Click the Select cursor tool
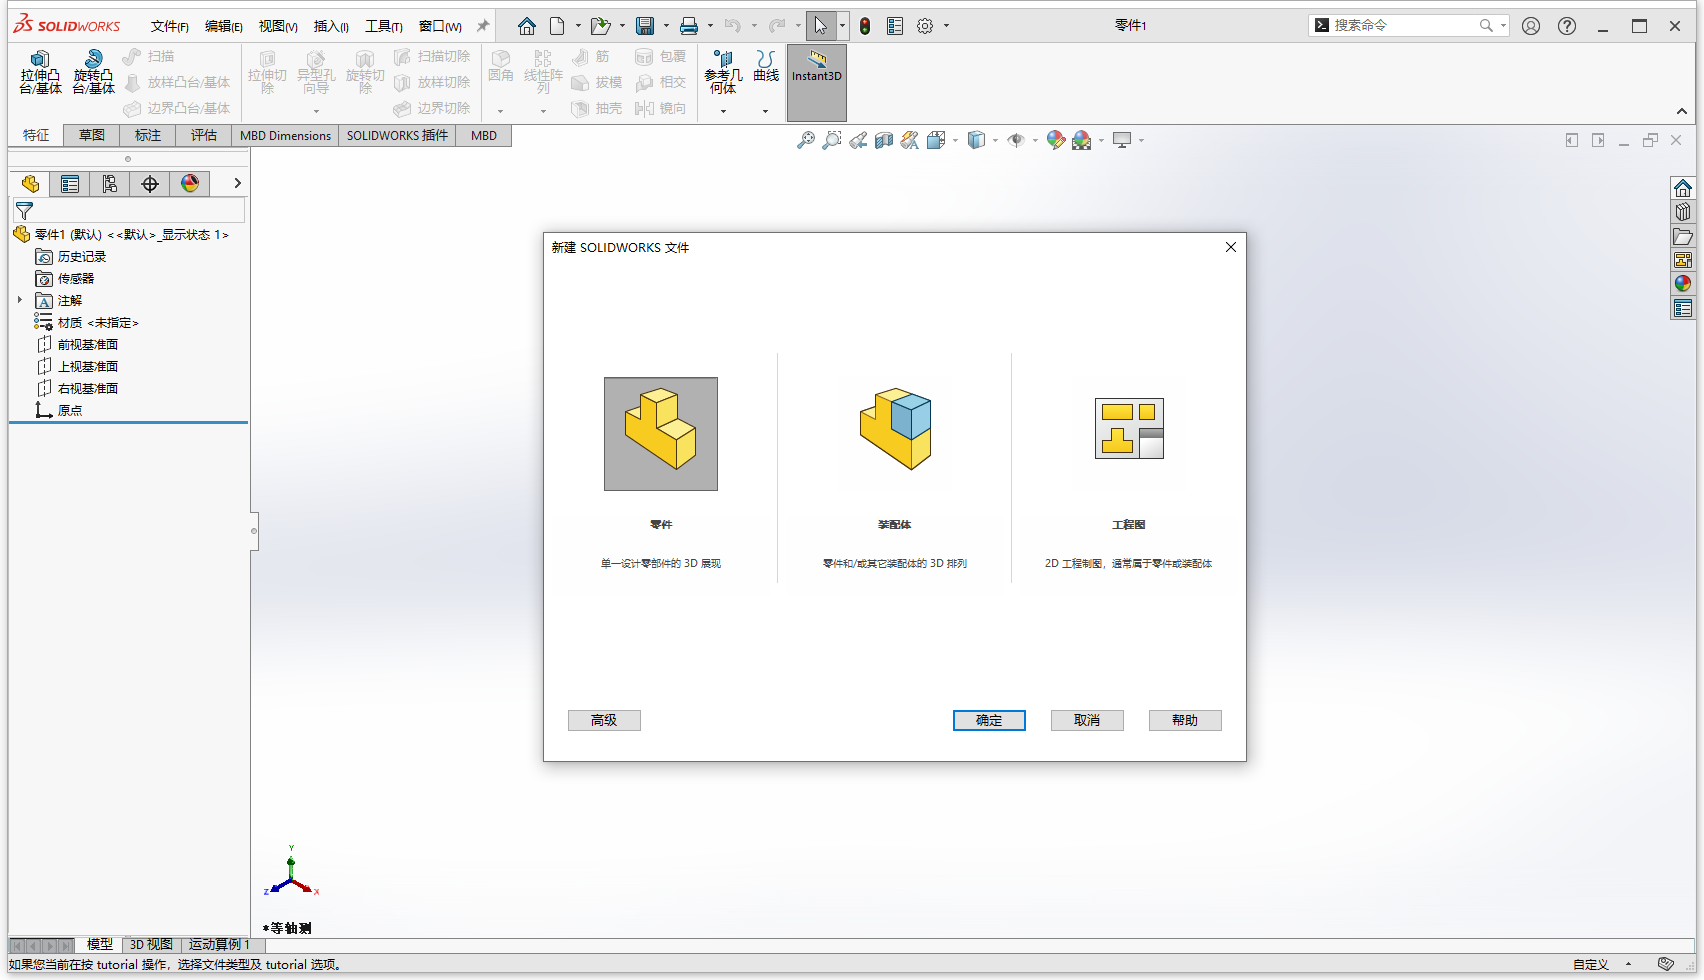Screen dimensions: 1704x980 (x=821, y=26)
